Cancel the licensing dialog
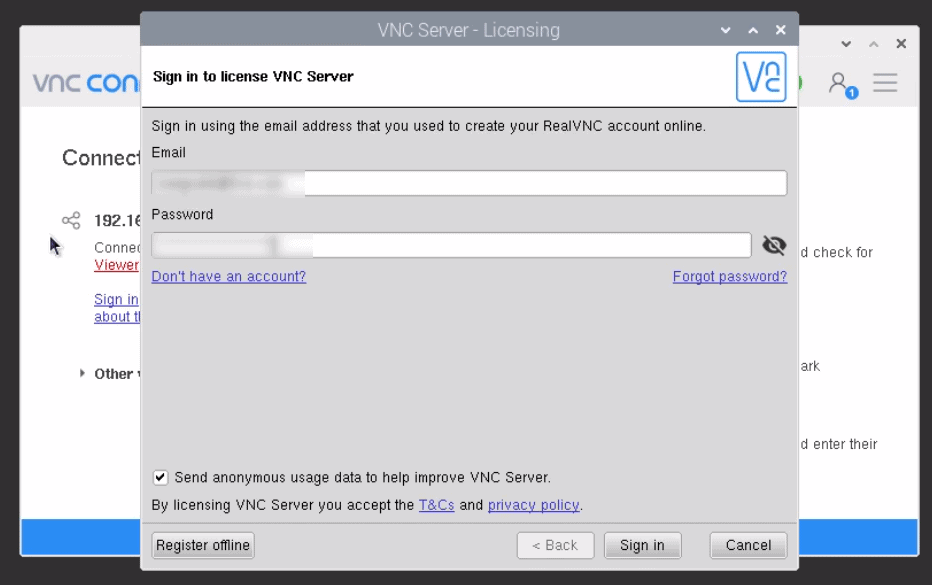The width and height of the screenshot is (932, 585). 748,545
